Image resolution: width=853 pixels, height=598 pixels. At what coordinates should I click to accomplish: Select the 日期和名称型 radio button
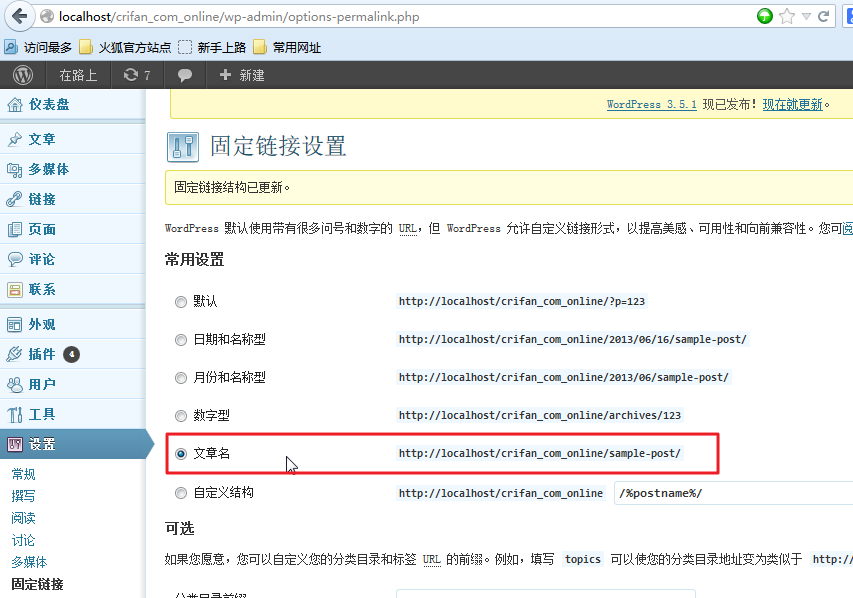(x=181, y=340)
